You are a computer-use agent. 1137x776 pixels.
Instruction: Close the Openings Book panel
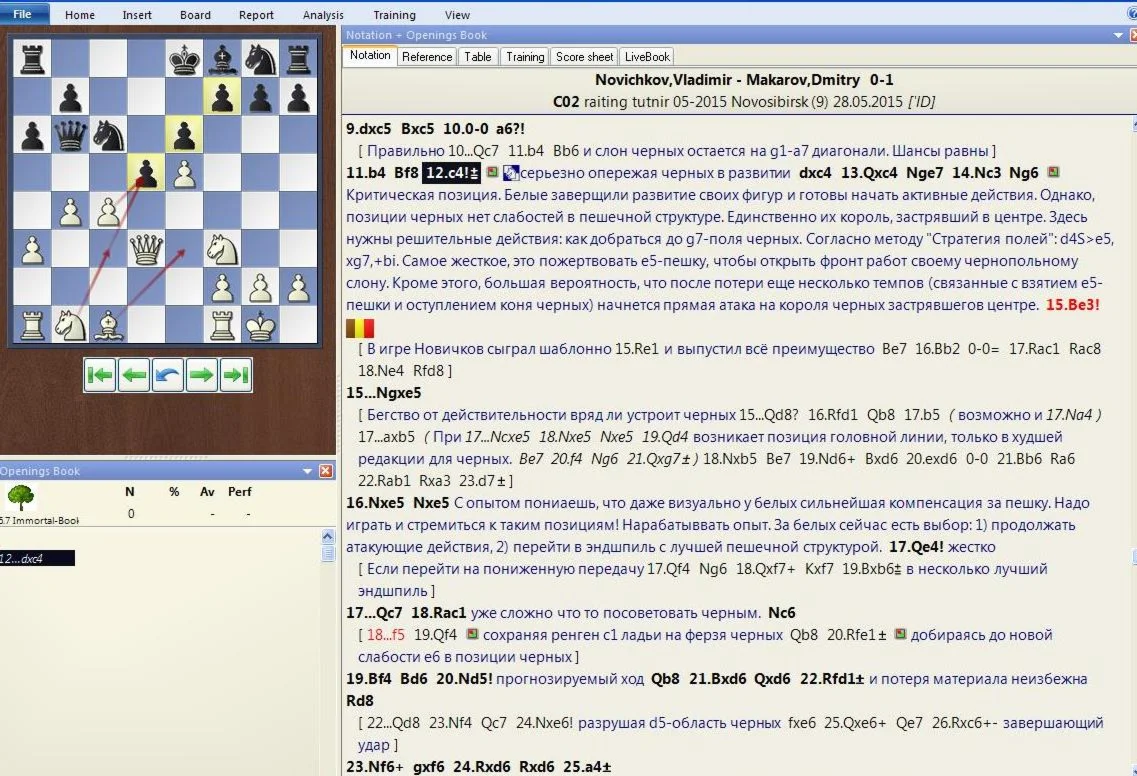(x=326, y=471)
